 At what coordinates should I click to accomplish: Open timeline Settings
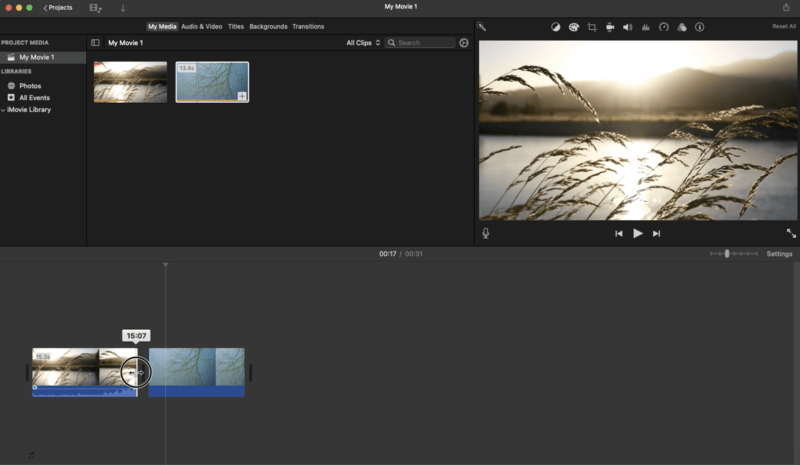point(779,254)
